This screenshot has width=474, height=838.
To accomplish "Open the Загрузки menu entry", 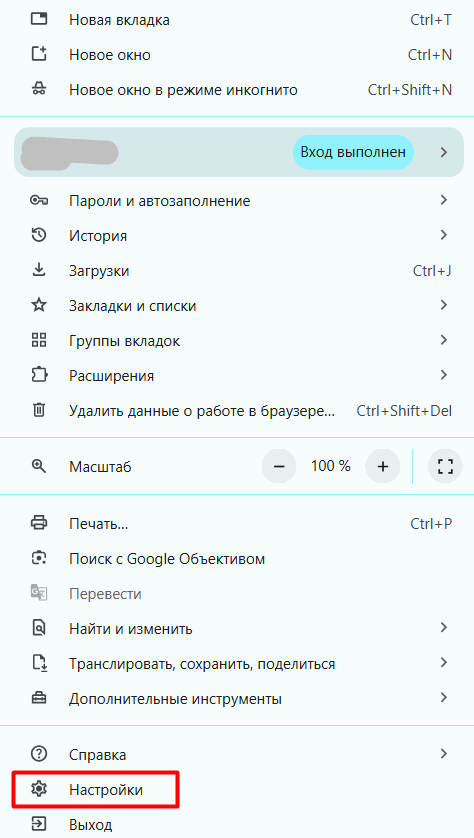I will coord(237,271).
